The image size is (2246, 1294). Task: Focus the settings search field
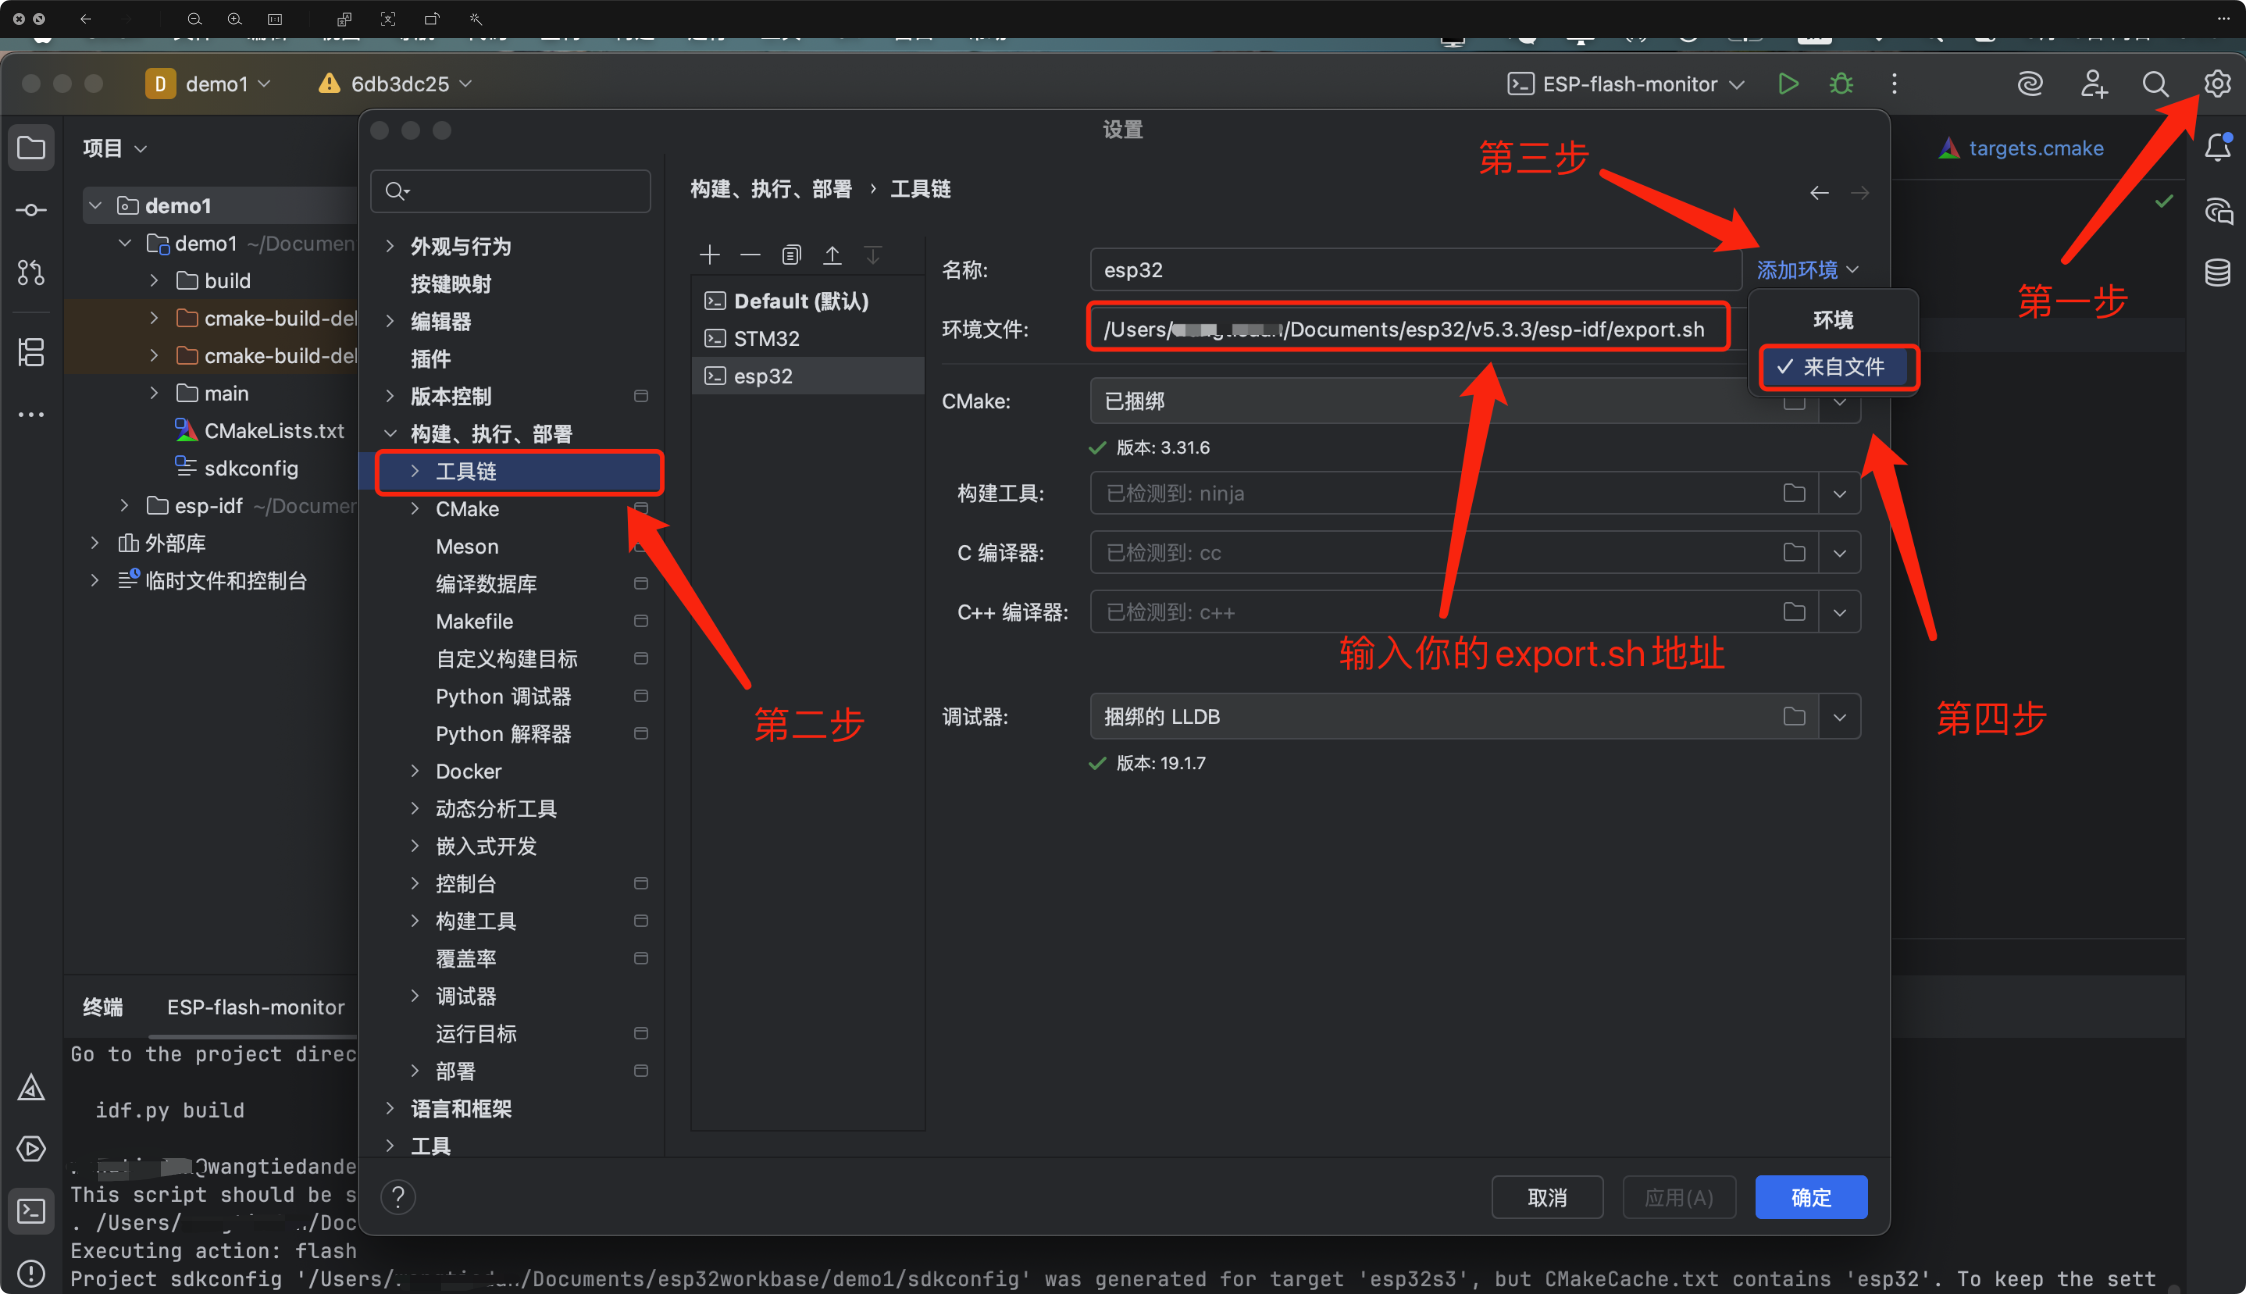[510, 190]
